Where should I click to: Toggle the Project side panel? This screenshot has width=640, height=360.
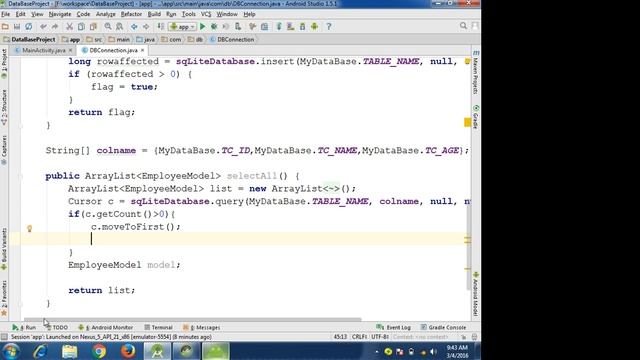(4, 64)
